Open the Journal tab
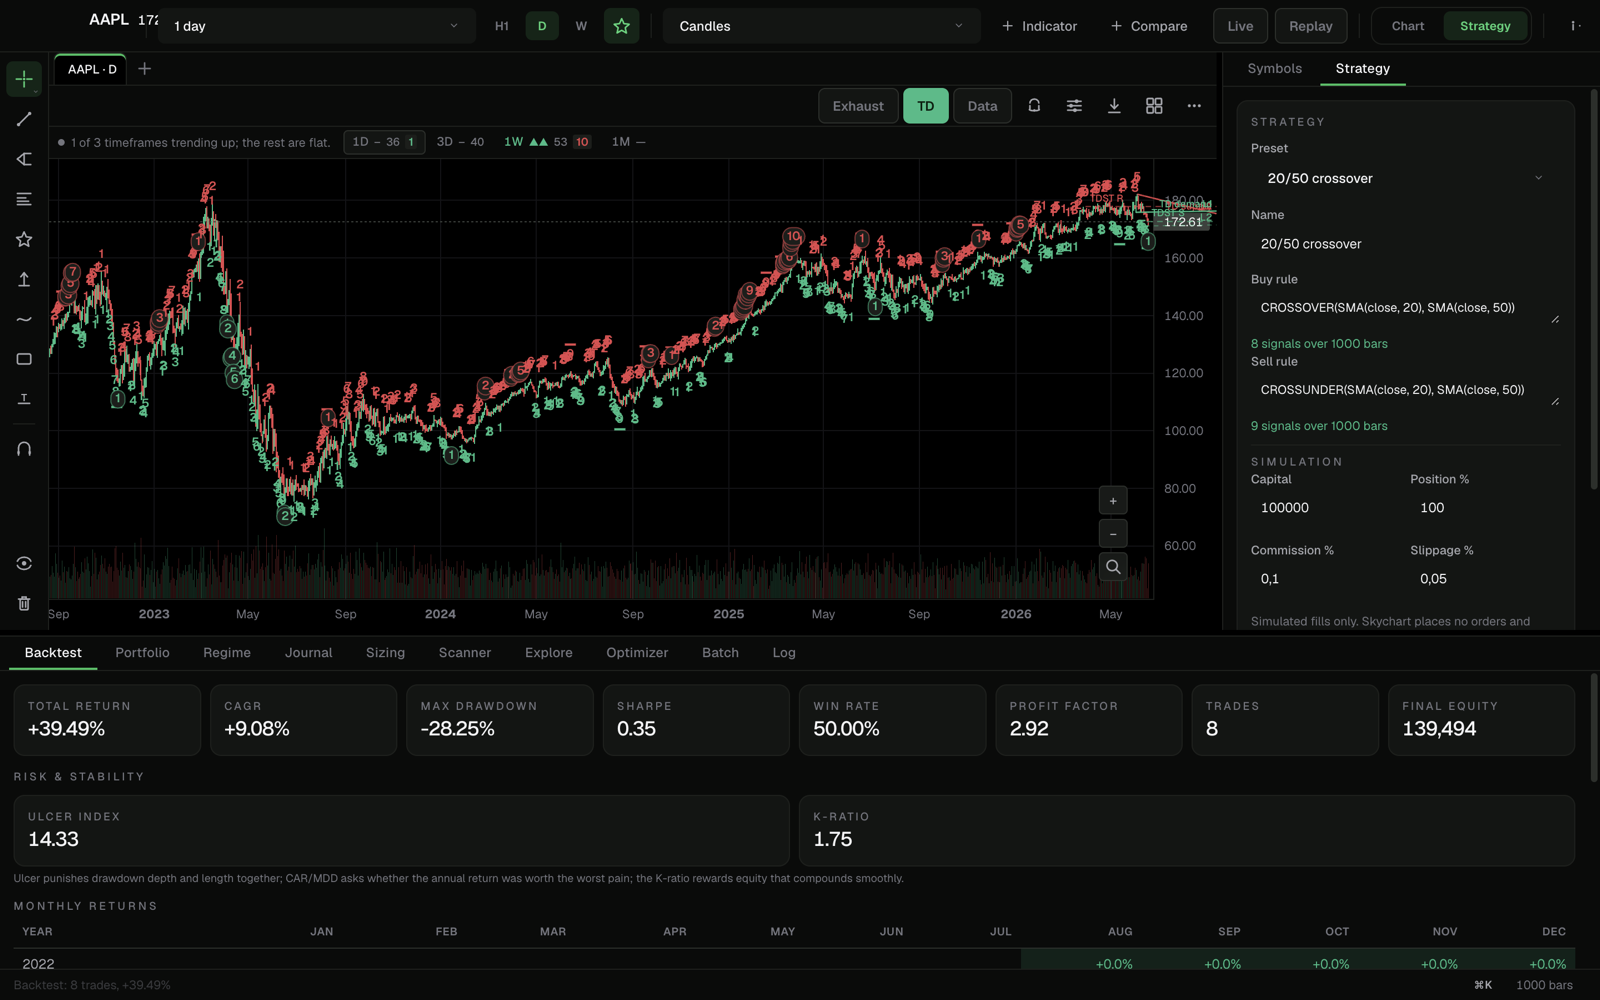The height and width of the screenshot is (1000, 1600). 308,652
